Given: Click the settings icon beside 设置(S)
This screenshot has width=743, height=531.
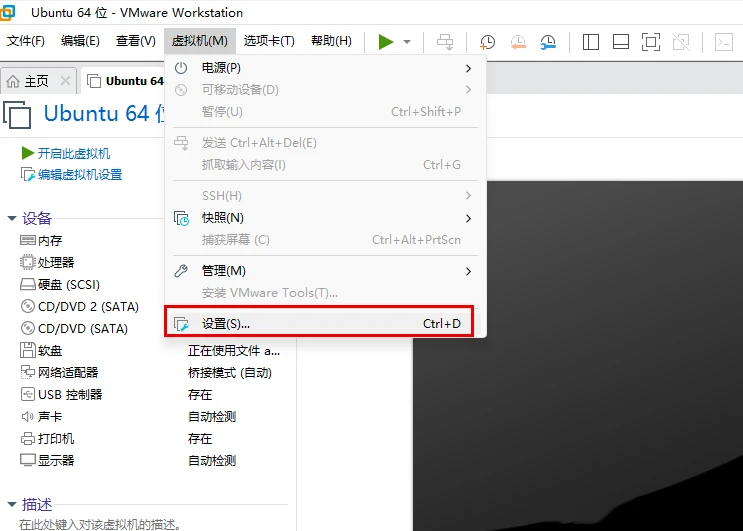Looking at the screenshot, I should 181,324.
